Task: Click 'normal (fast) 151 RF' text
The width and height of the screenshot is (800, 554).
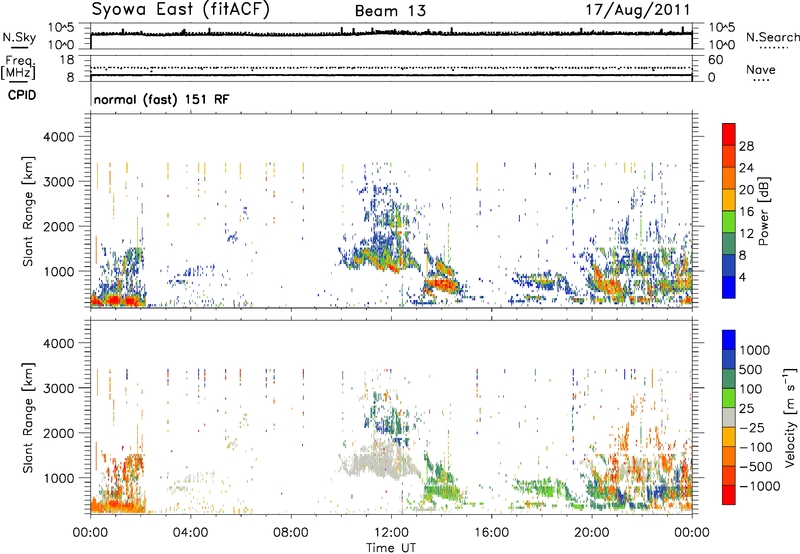Action: click(161, 99)
